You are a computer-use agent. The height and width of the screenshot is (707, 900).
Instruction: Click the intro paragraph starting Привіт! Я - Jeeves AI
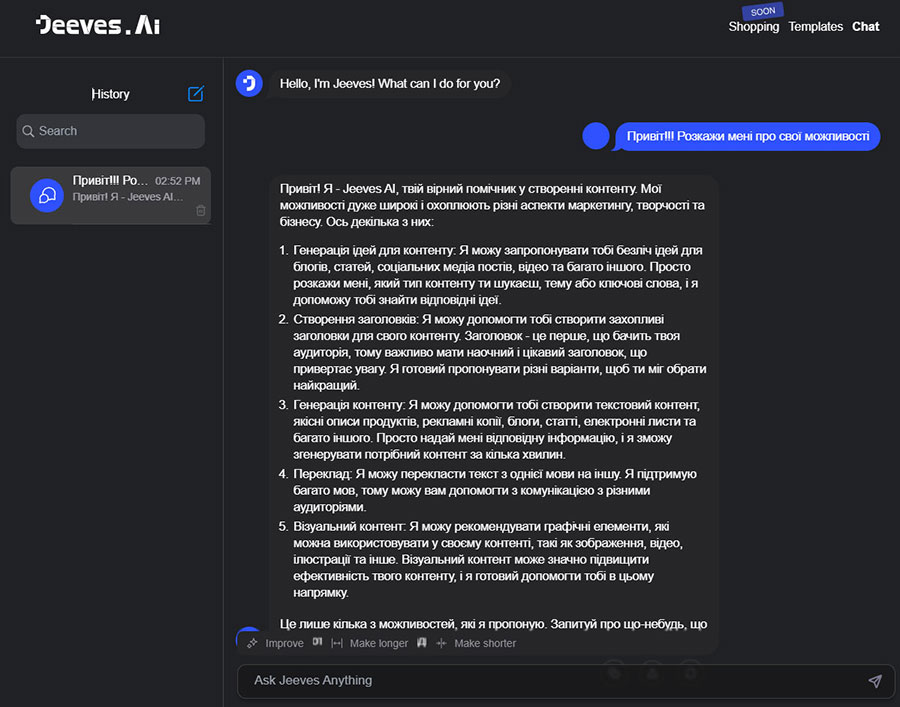(x=492, y=205)
